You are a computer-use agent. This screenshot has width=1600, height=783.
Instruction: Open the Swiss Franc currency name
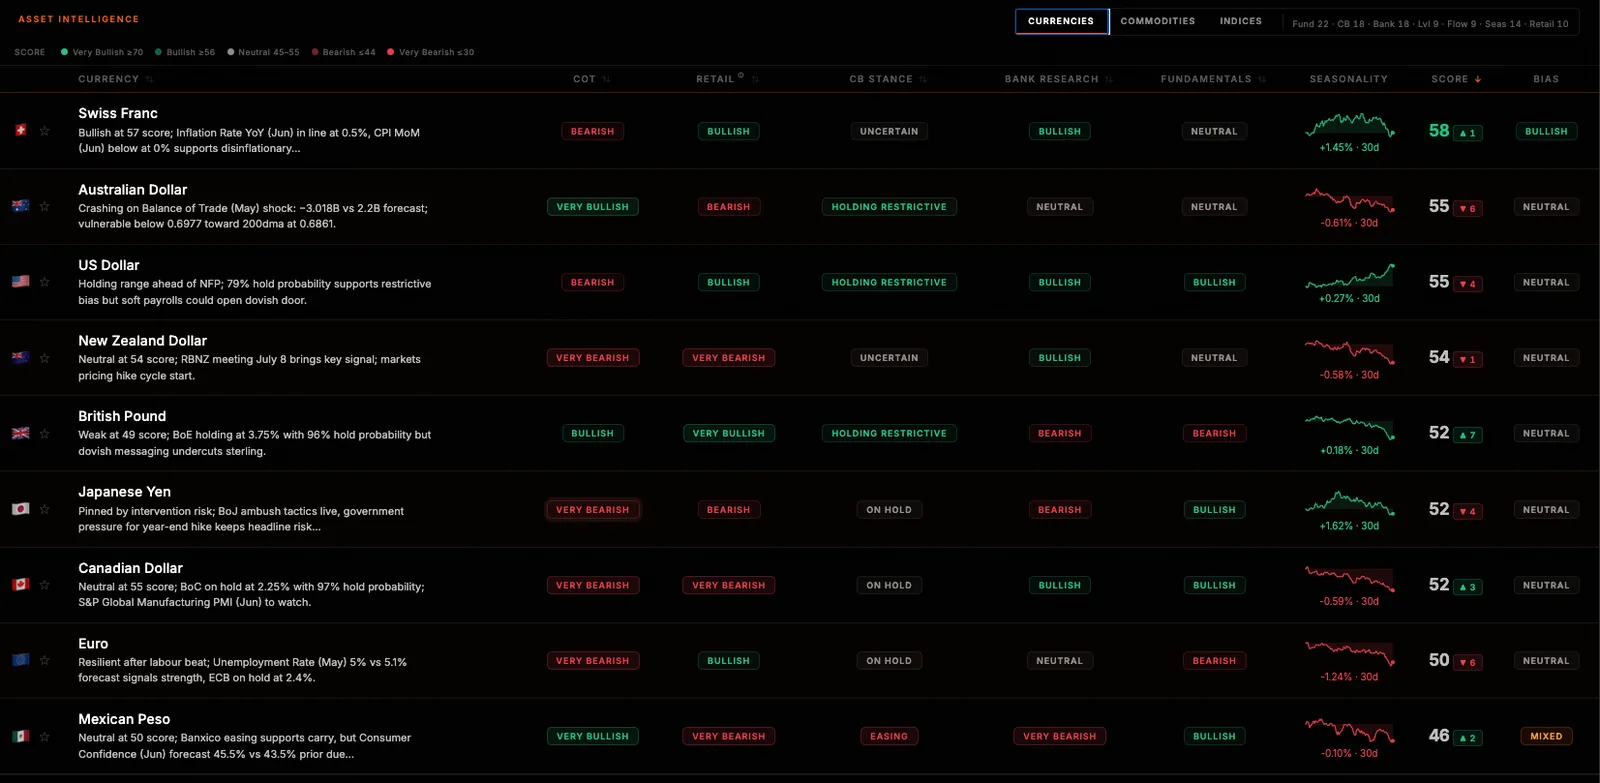tap(118, 113)
